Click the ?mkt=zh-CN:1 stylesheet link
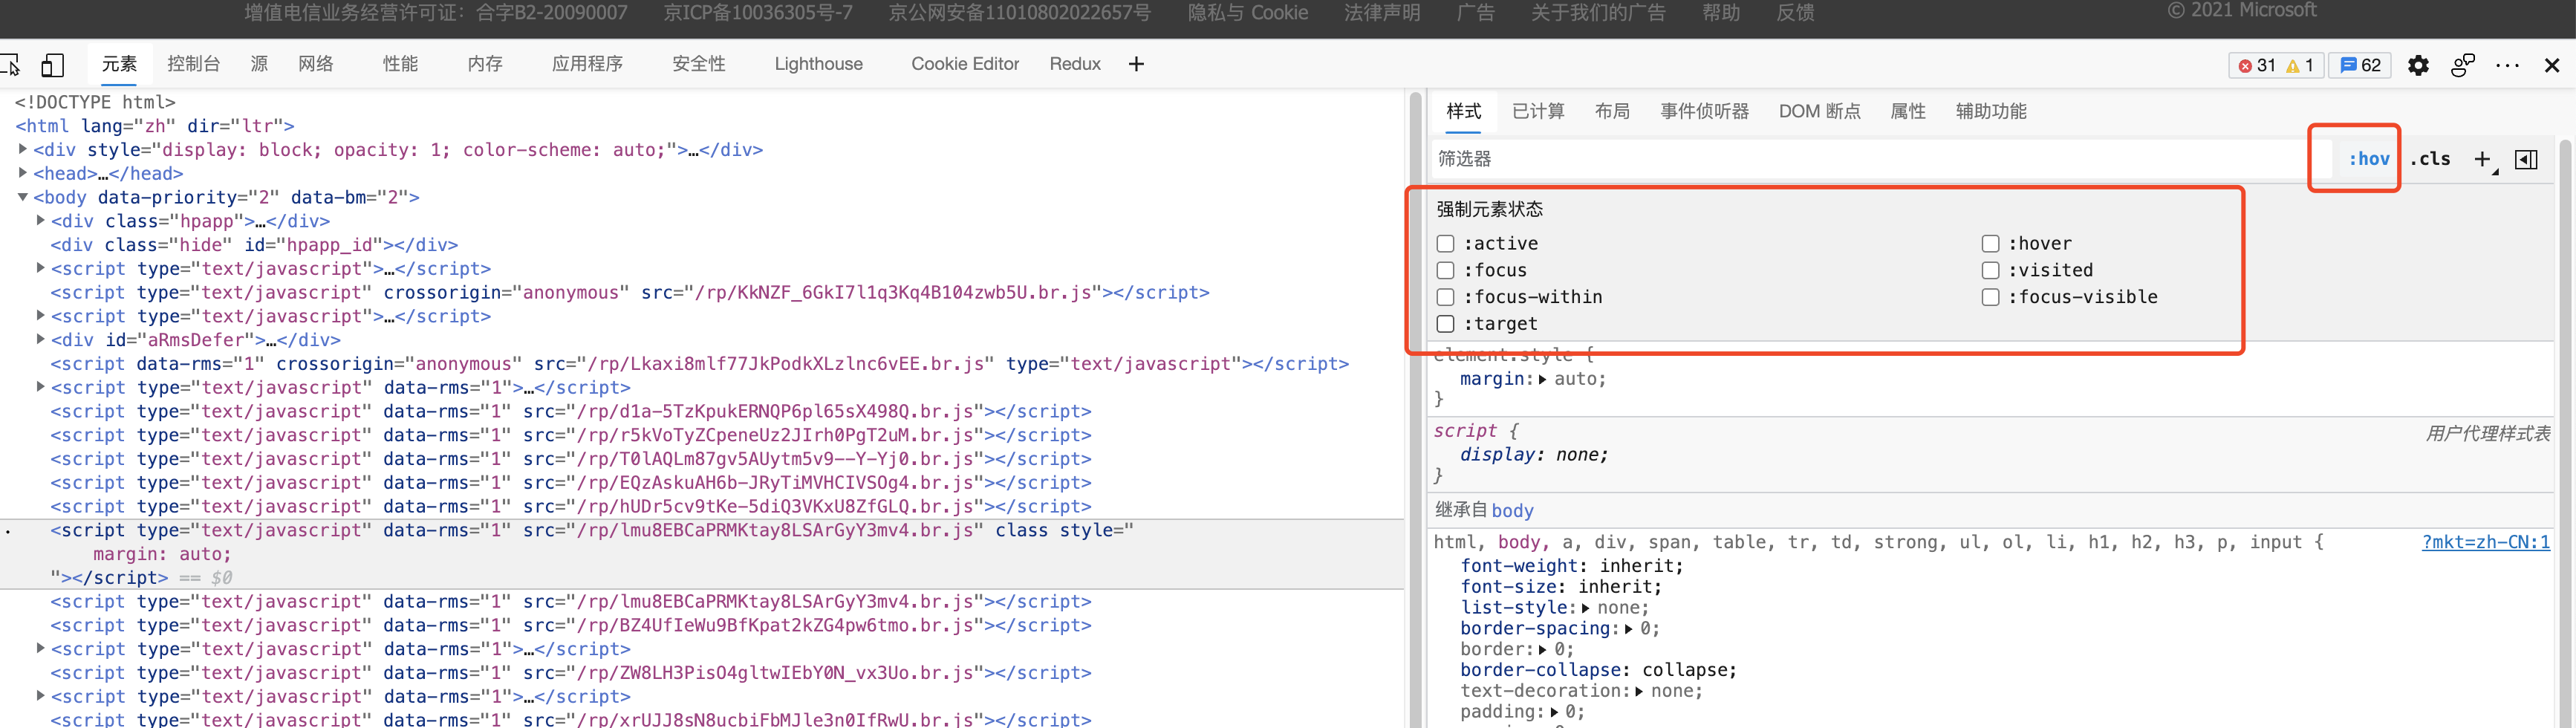Viewport: 2576px width, 728px height. click(2485, 542)
